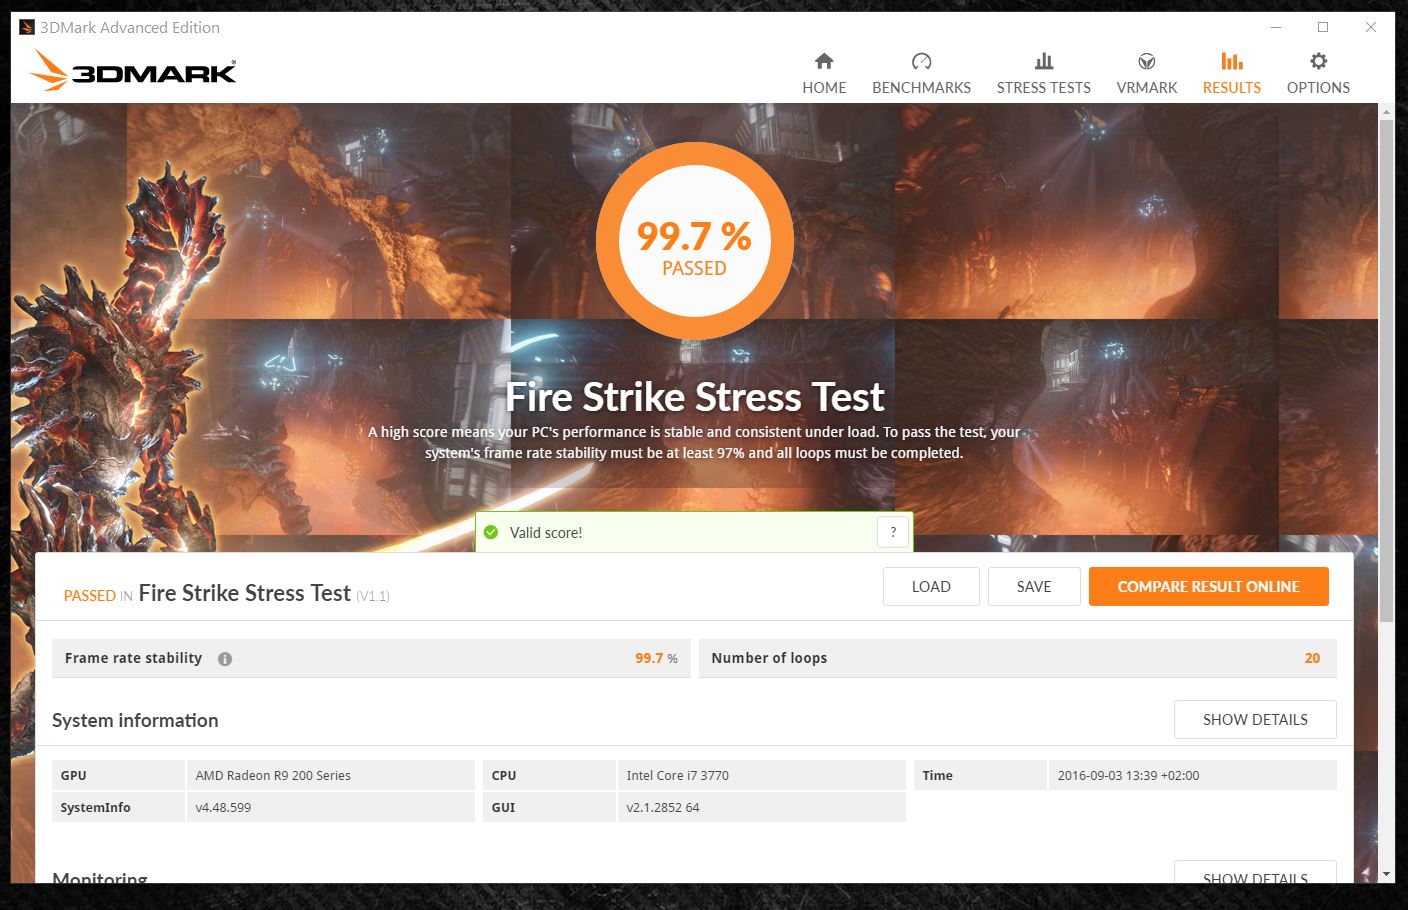Click the frame rate stability info icon
The width and height of the screenshot is (1408, 910).
tap(225, 659)
